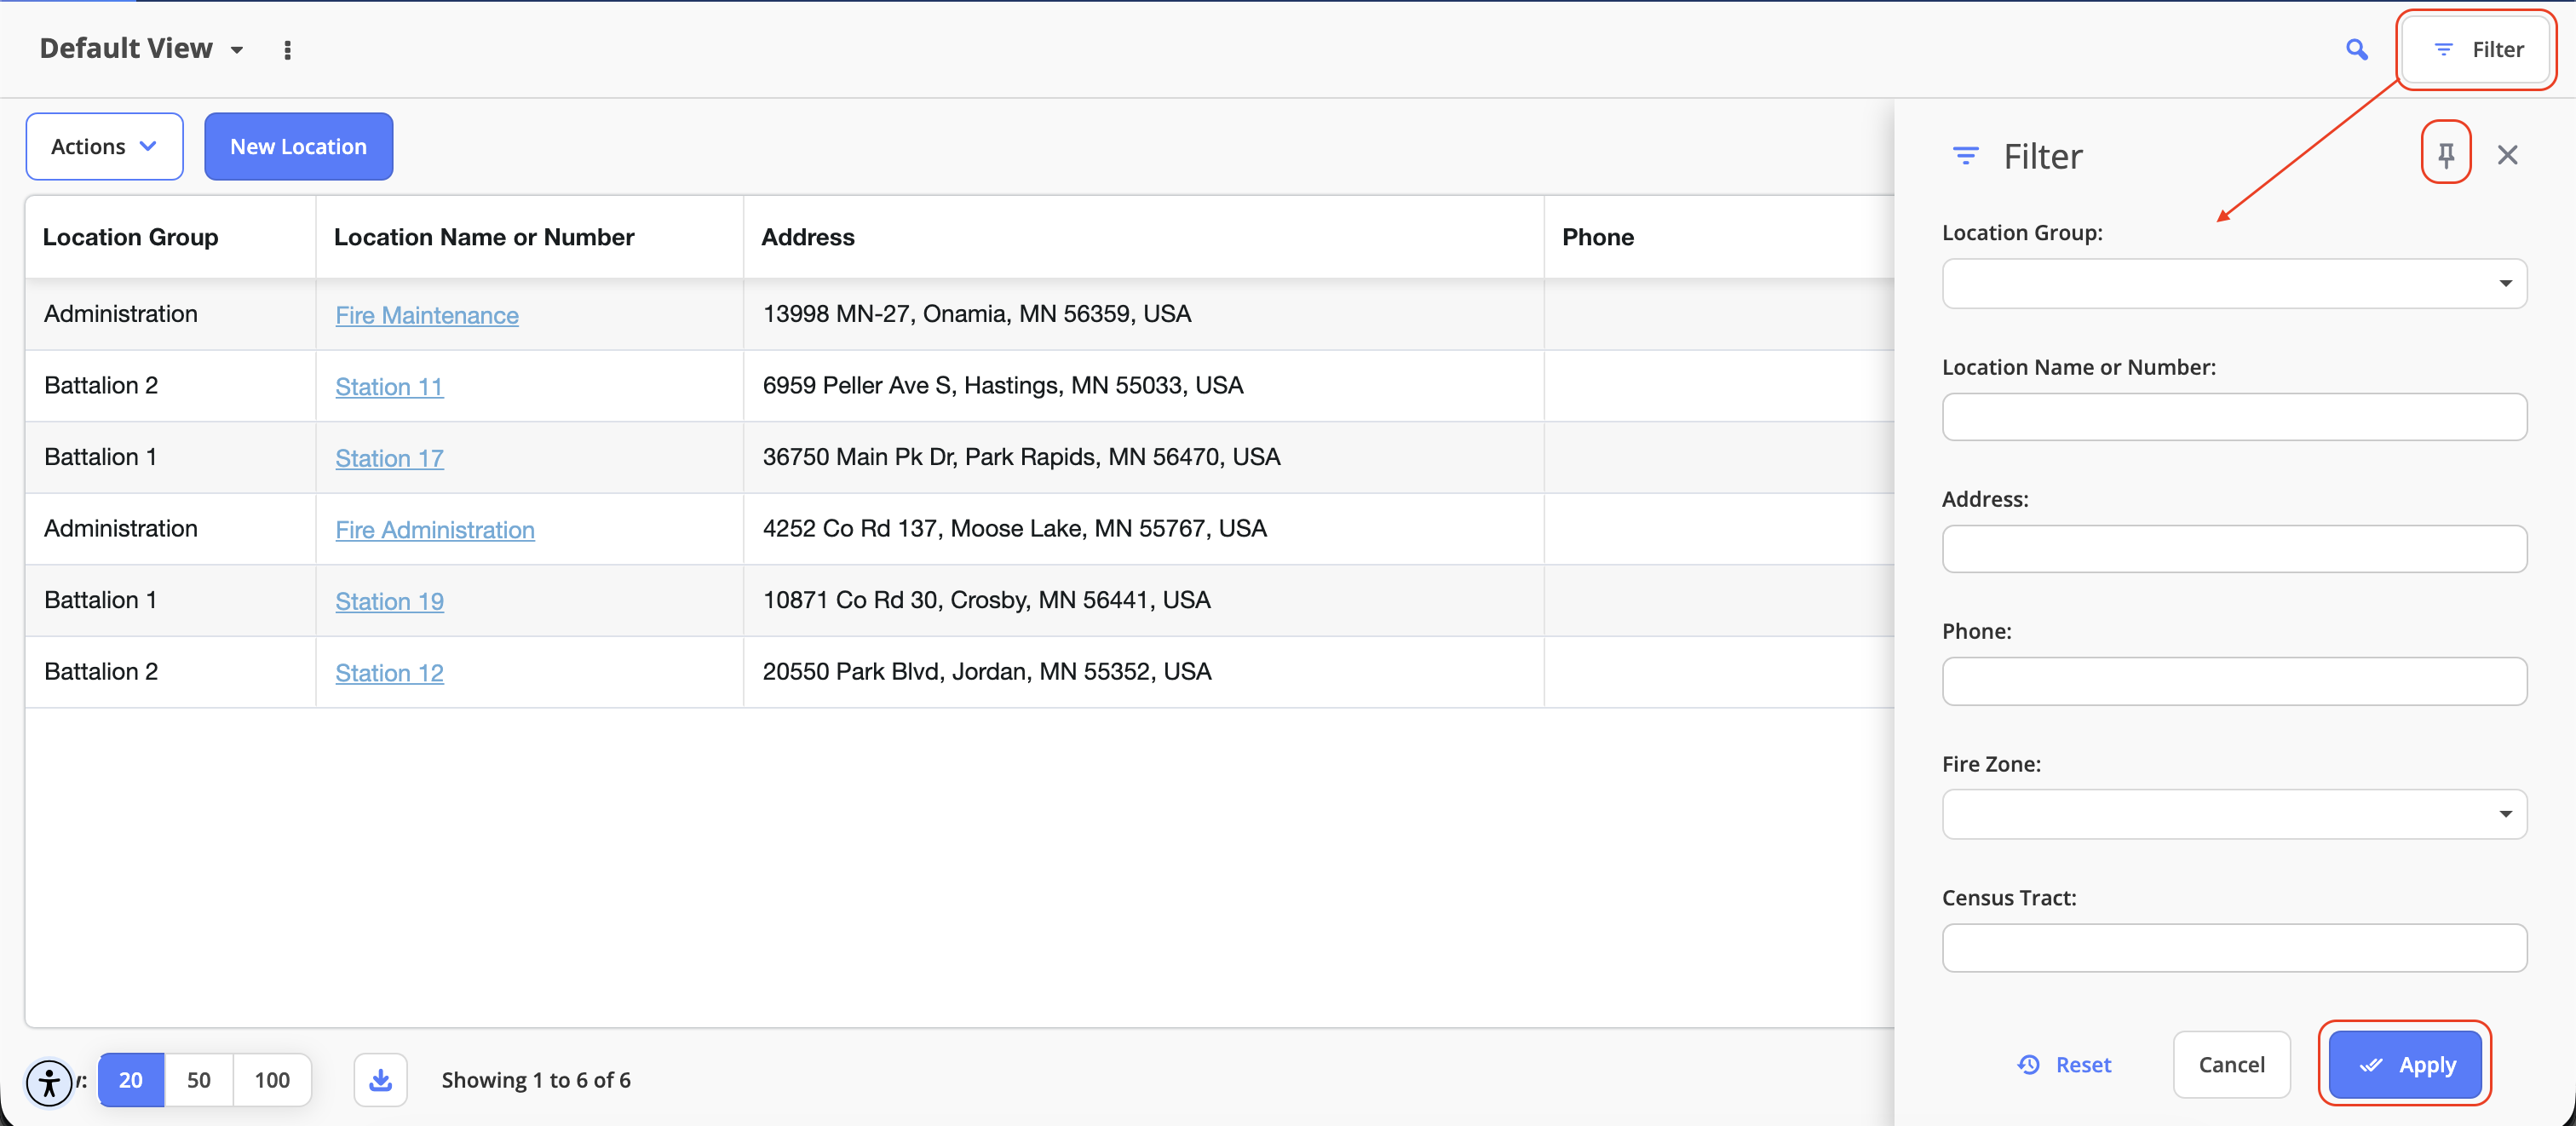Open the Actions dropdown
Image resolution: width=2576 pixels, height=1126 pixels.
click(x=104, y=146)
